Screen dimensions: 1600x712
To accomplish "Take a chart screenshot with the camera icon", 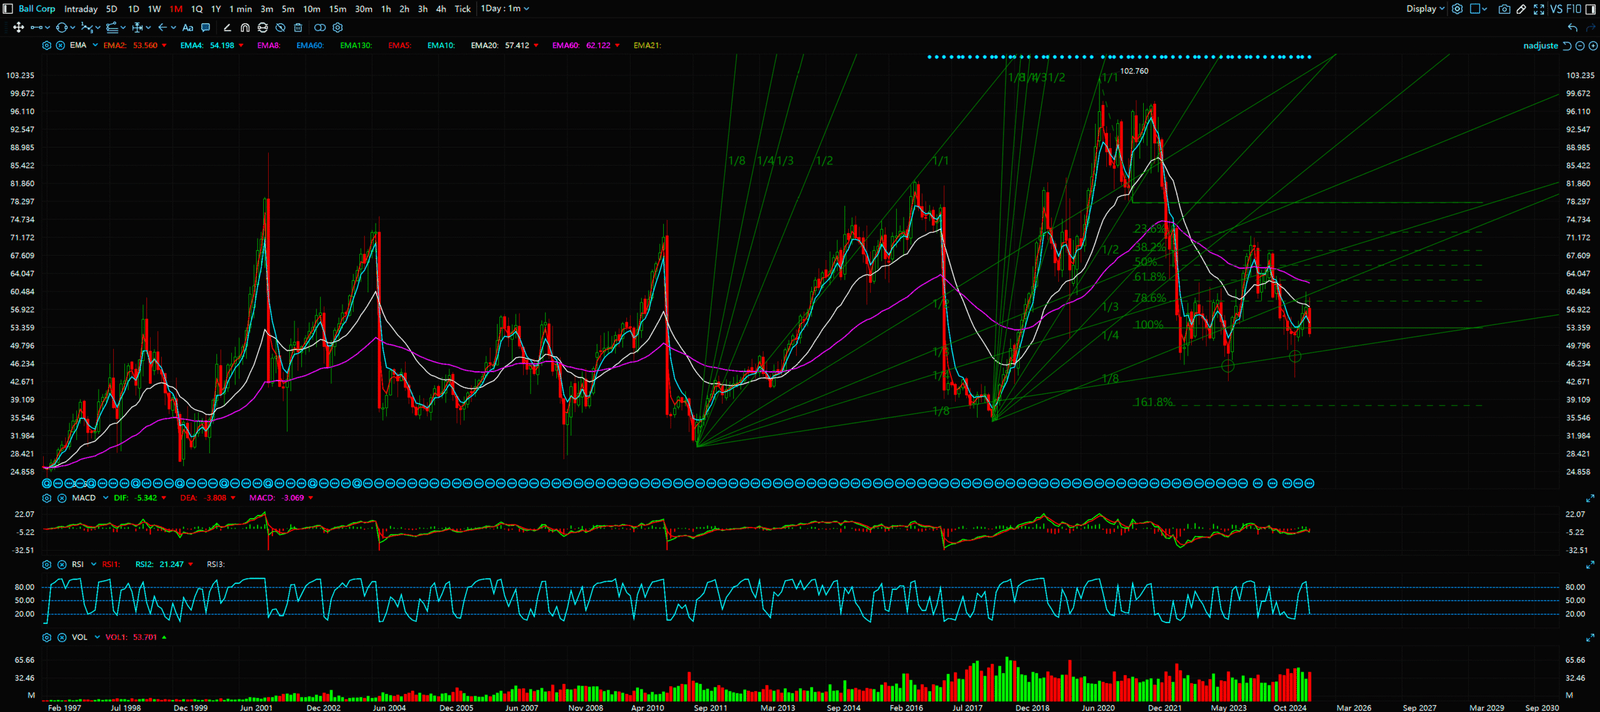I will 1504,9.
